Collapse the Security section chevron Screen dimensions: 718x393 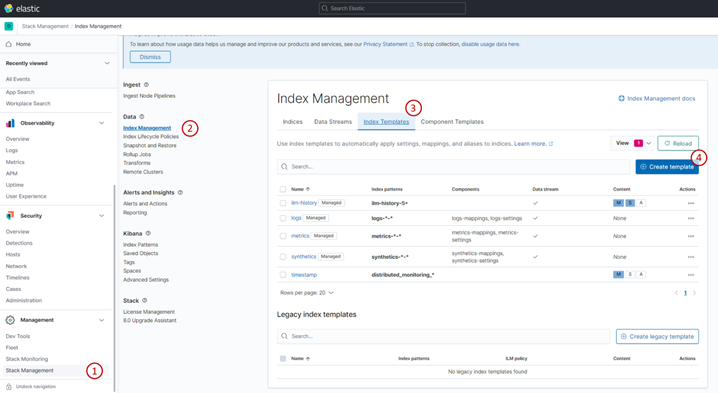[102, 215]
